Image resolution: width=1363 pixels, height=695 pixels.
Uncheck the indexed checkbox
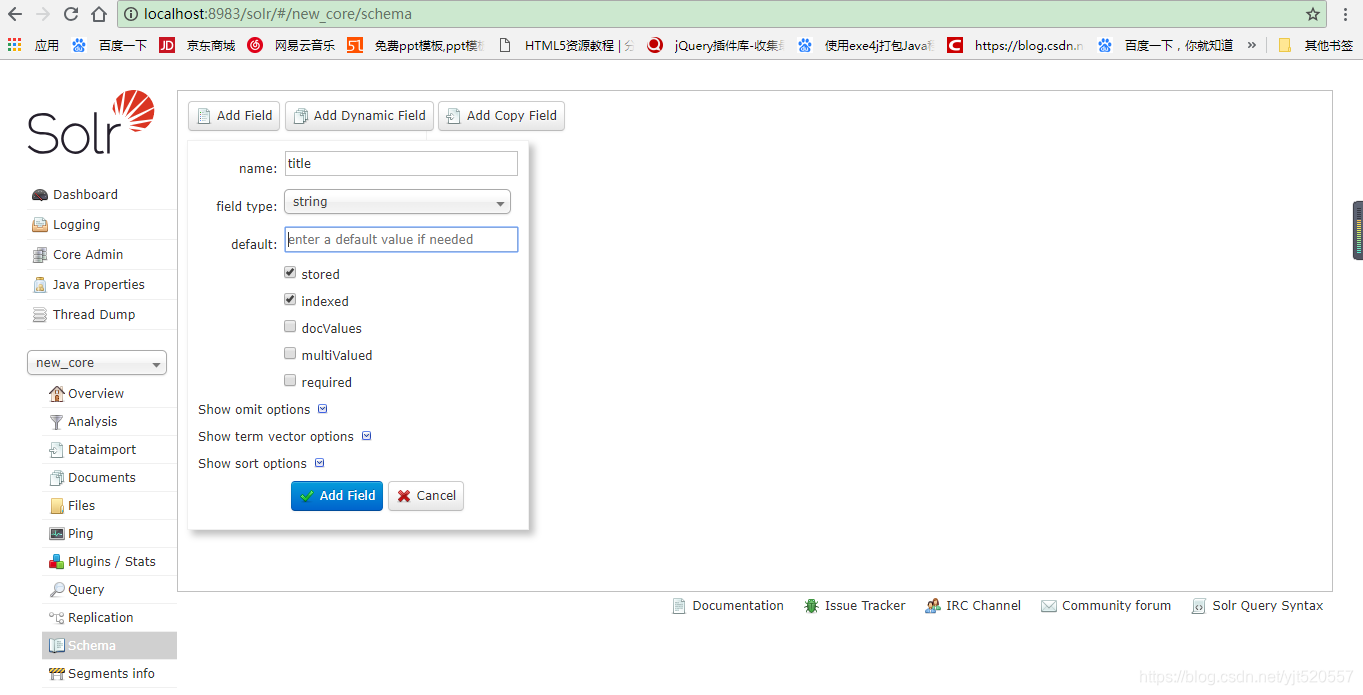click(290, 300)
